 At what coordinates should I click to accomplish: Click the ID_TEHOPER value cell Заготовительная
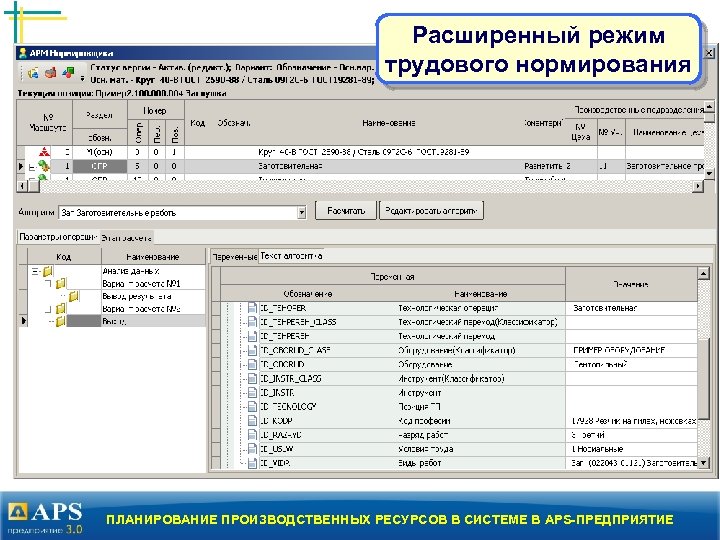631,308
